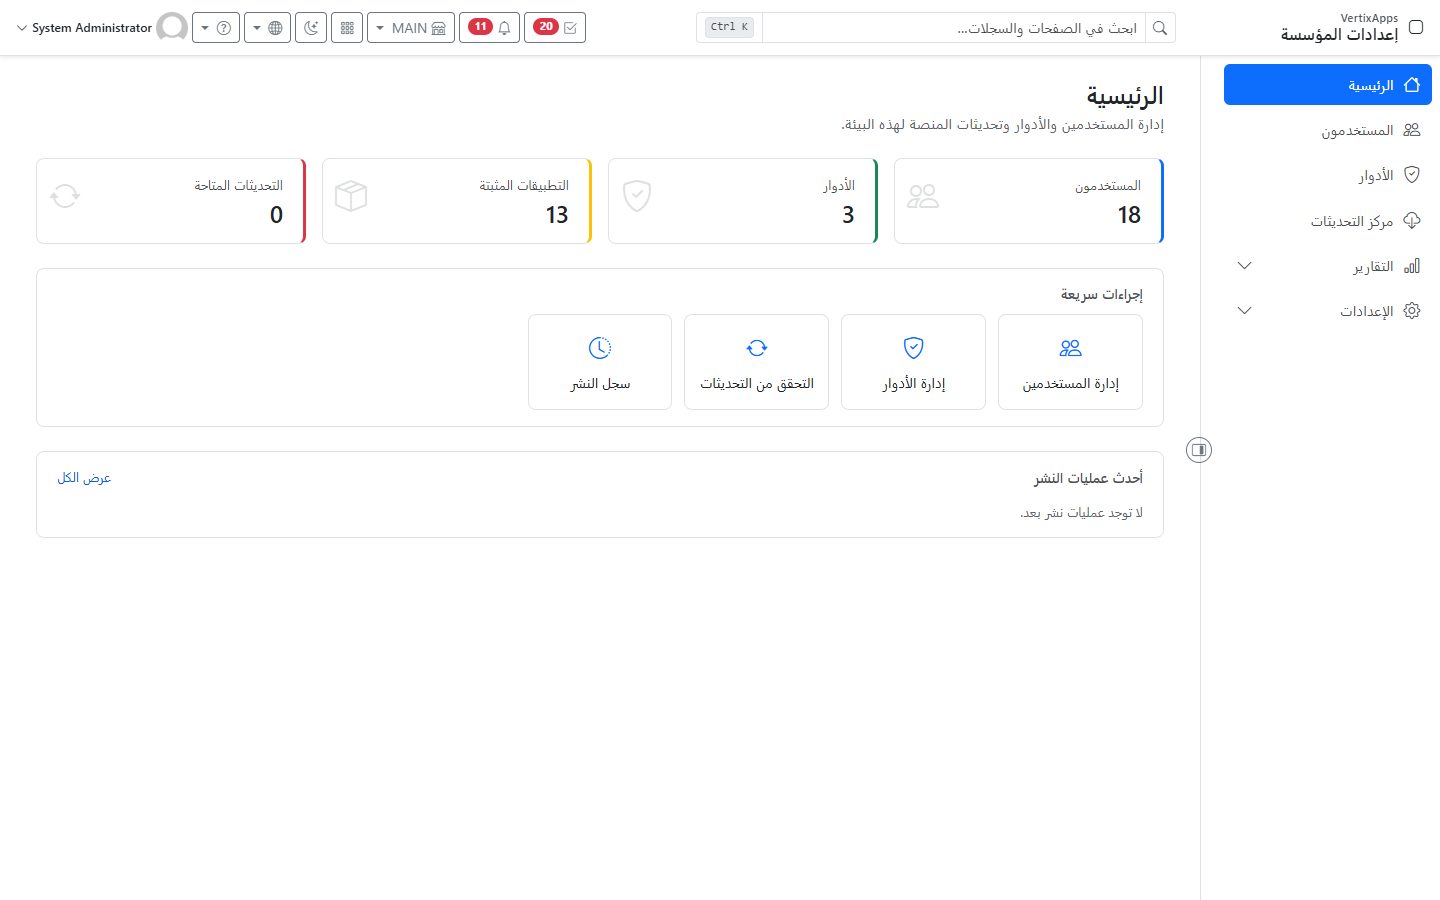Open the help question-mark dropdown
This screenshot has width=1440, height=900.
click(216, 28)
